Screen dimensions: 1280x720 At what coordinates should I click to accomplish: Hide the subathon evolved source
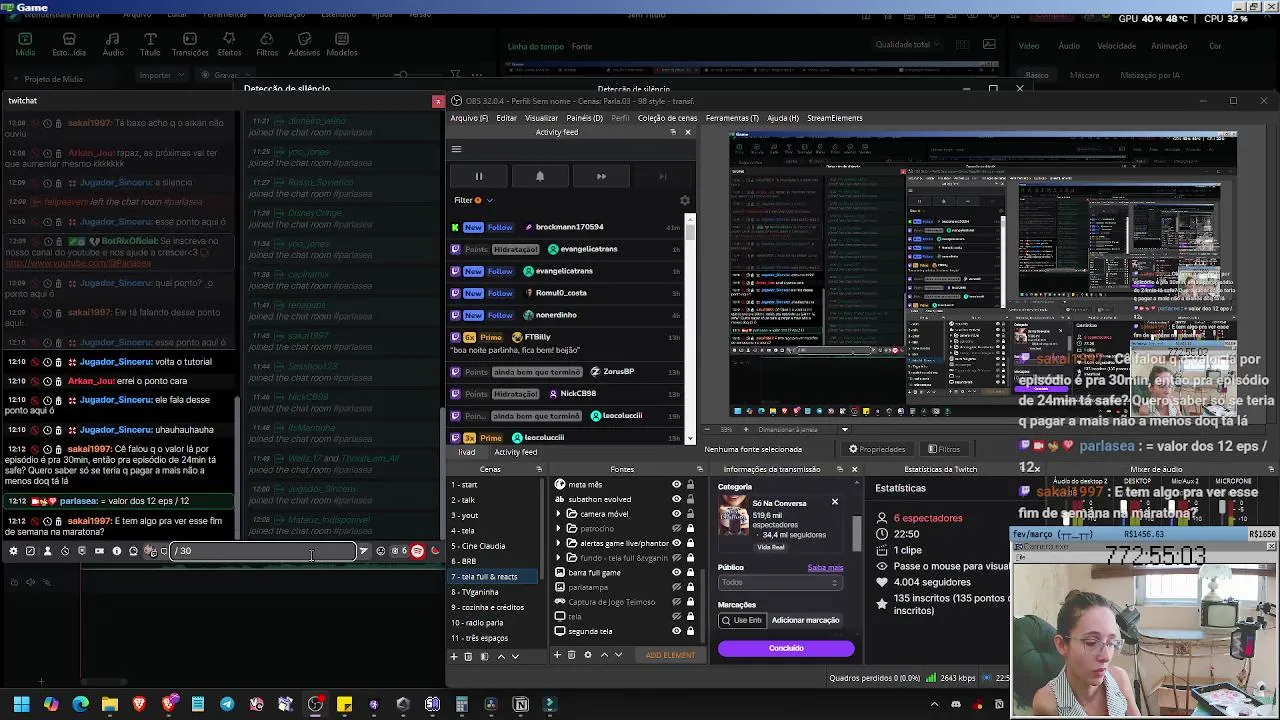tap(676, 499)
